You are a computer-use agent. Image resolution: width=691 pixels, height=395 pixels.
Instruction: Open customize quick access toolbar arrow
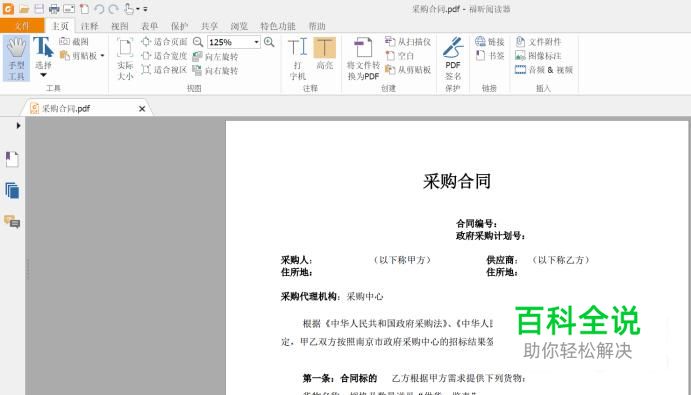tap(145, 9)
